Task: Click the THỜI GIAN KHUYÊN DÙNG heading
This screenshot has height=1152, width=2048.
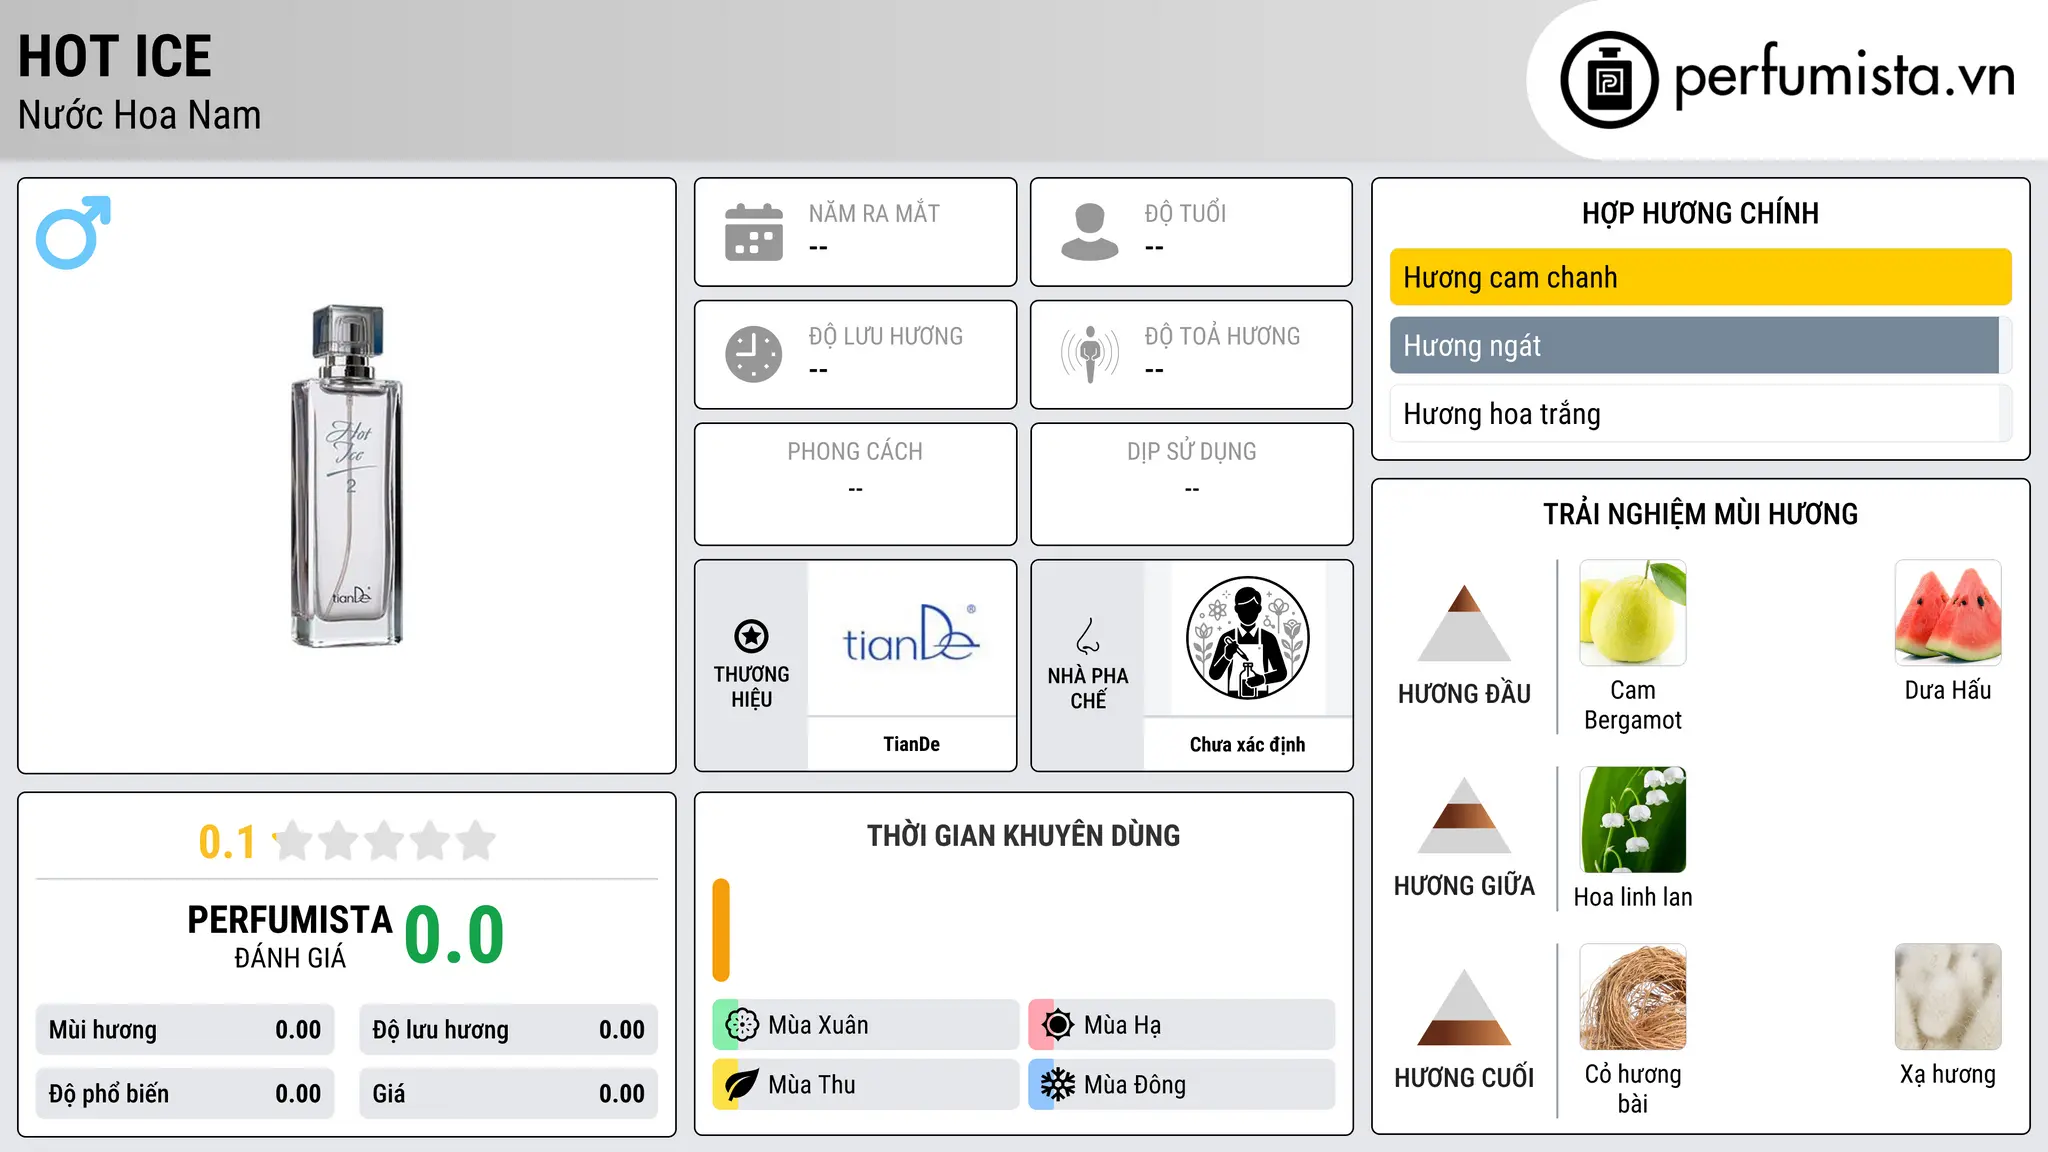Action: tap(1023, 835)
